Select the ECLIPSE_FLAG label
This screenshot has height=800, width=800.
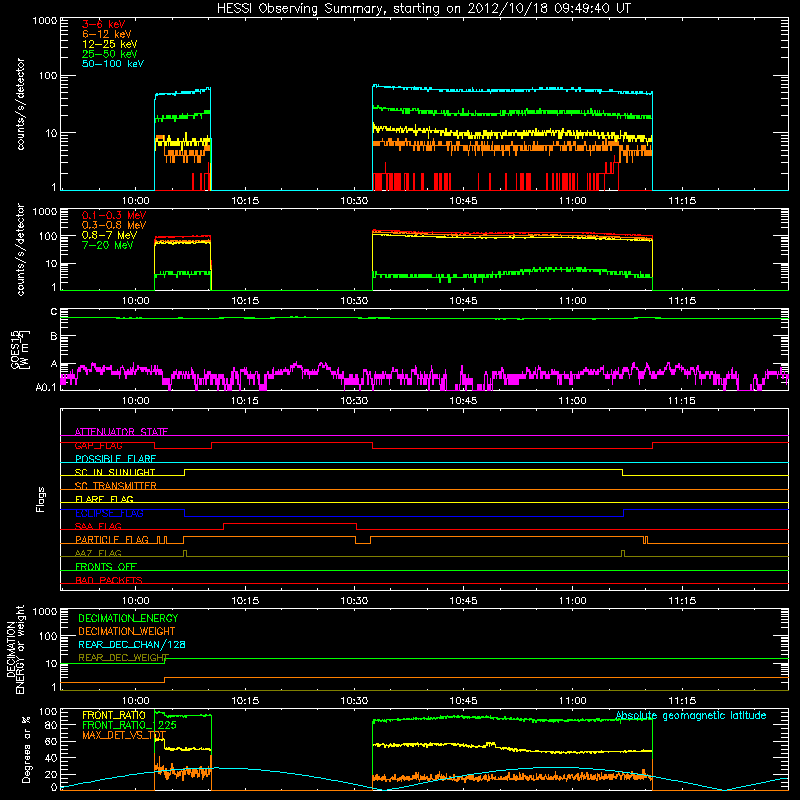(x=109, y=513)
